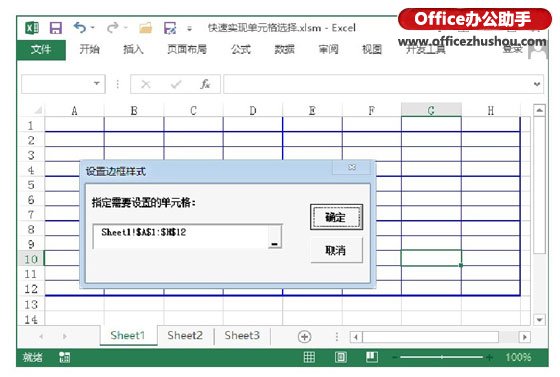Click the Excel application icon
This screenshot has height=377, width=560.
[x=32, y=28]
